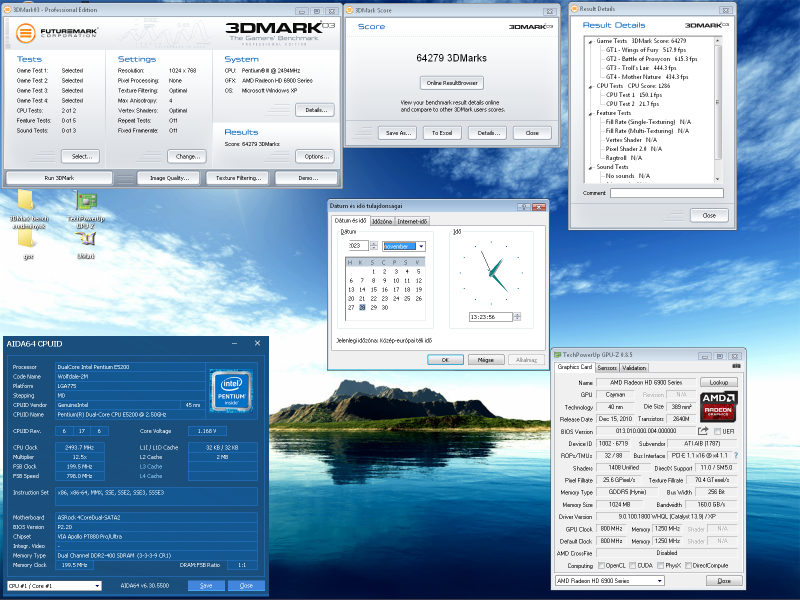This screenshot has height=600, width=800.
Task: Switch to the Időzóna tab
Action: 382,221
